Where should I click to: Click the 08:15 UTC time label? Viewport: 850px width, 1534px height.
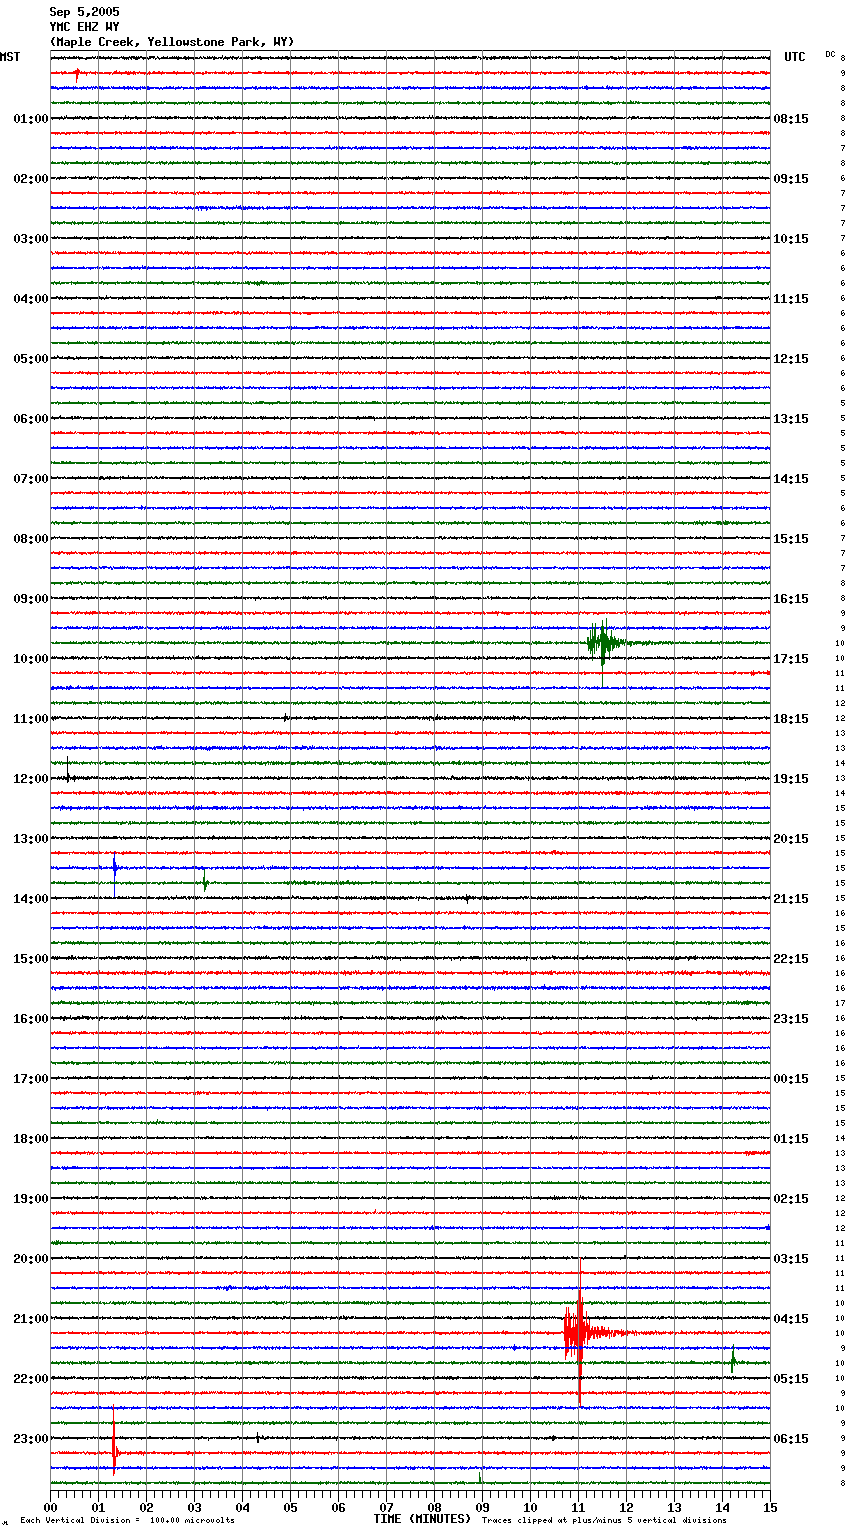pos(791,119)
